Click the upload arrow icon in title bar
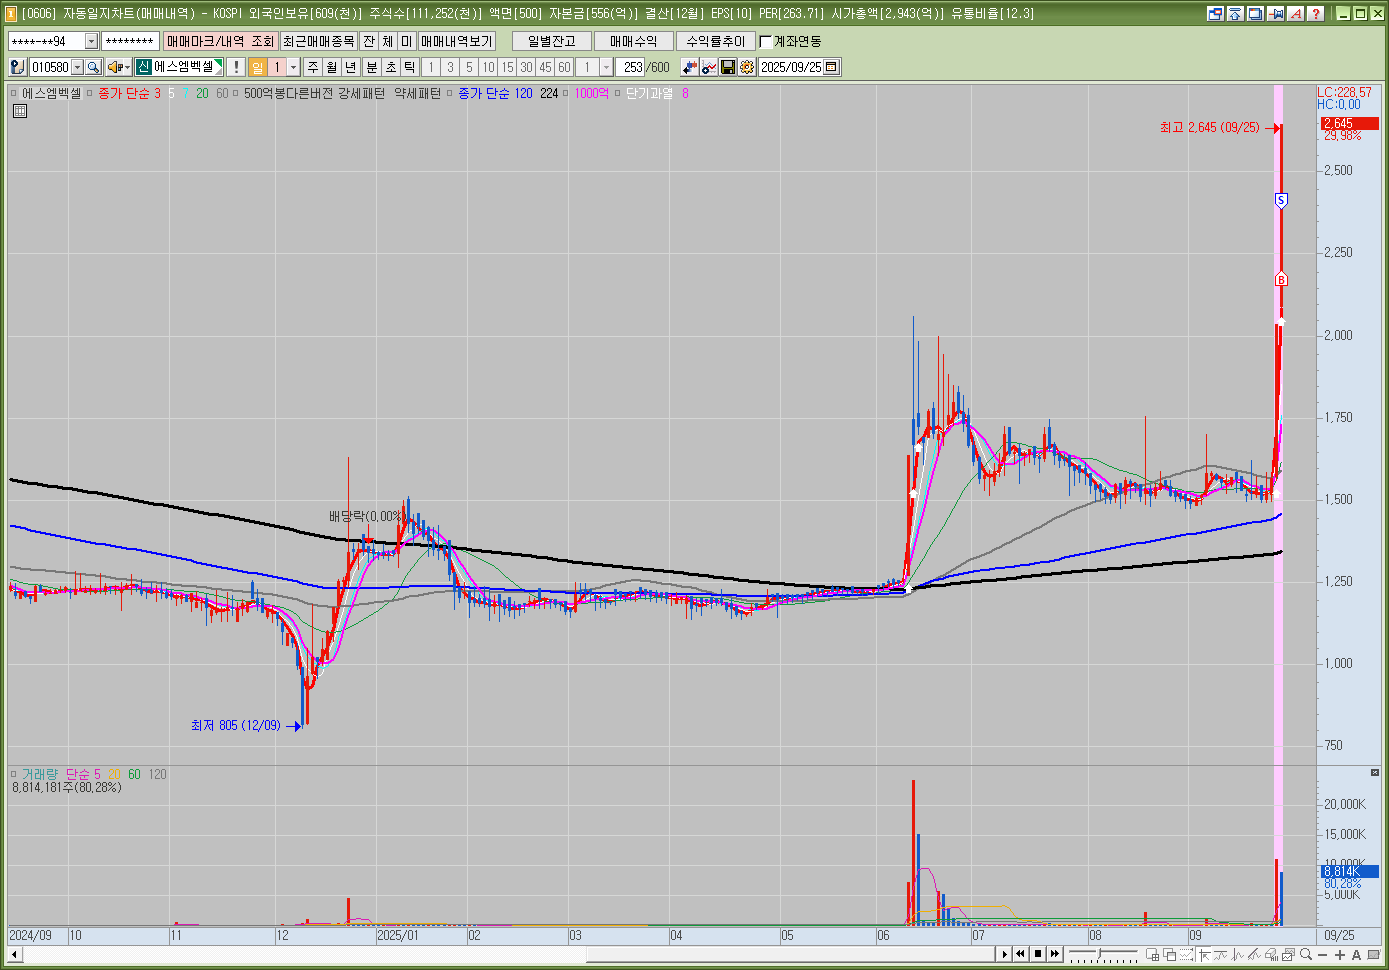This screenshot has width=1389, height=970. click(x=1236, y=13)
